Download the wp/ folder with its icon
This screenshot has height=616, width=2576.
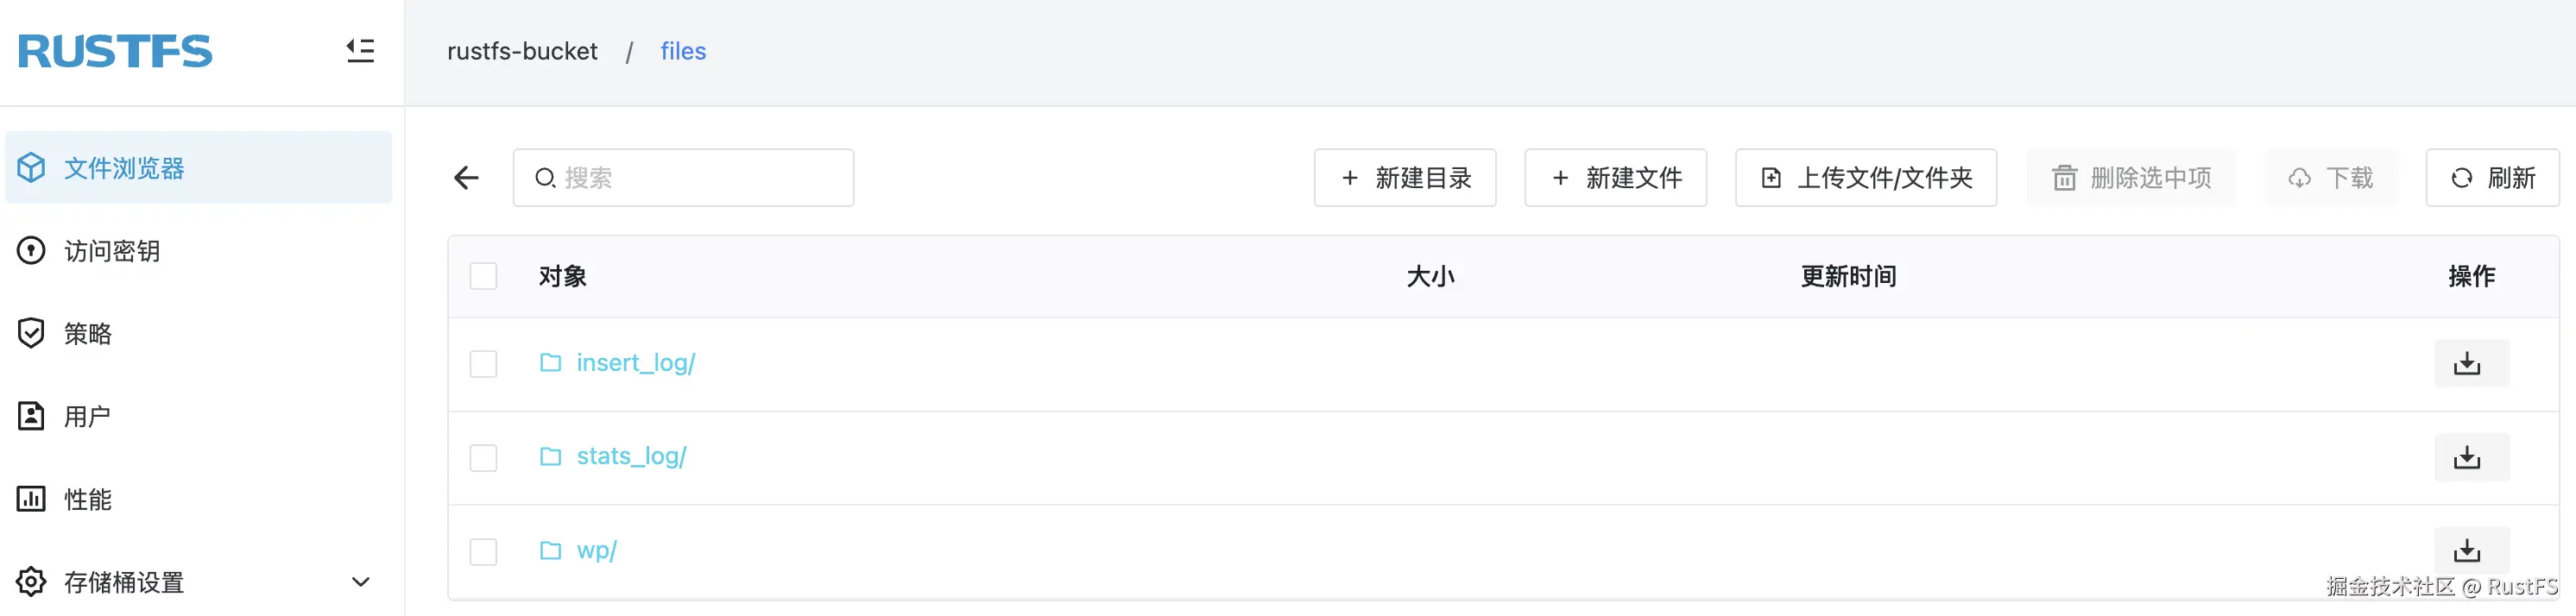point(2470,550)
